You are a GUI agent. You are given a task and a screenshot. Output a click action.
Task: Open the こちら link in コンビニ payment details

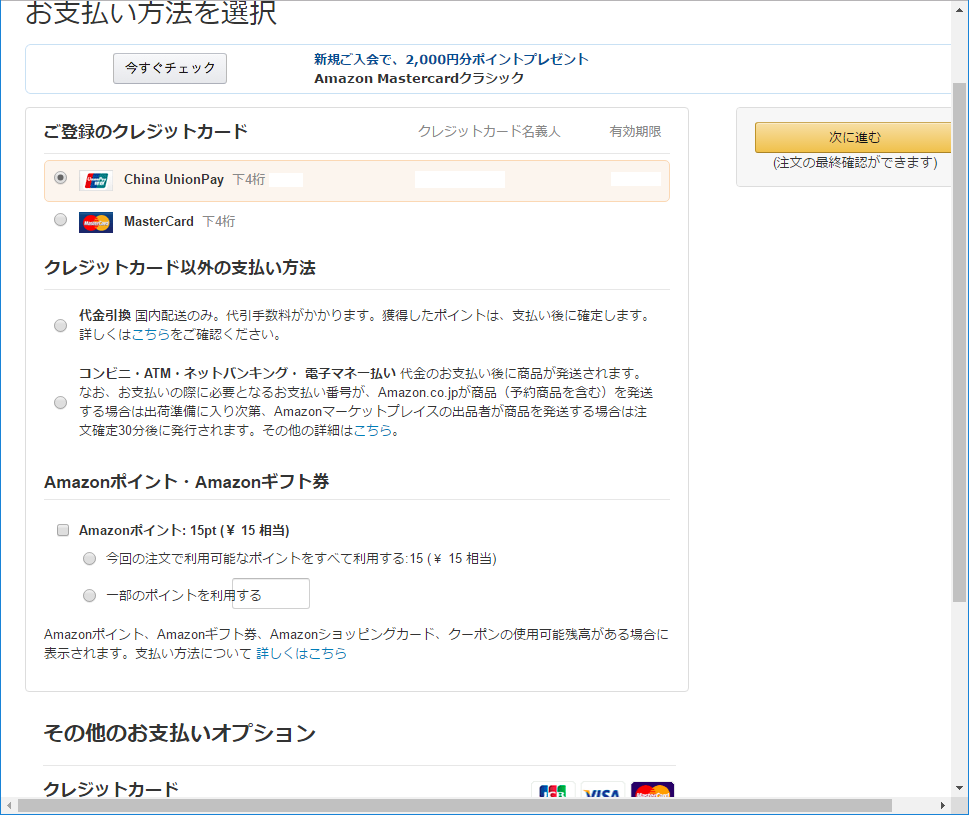pos(373,430)
